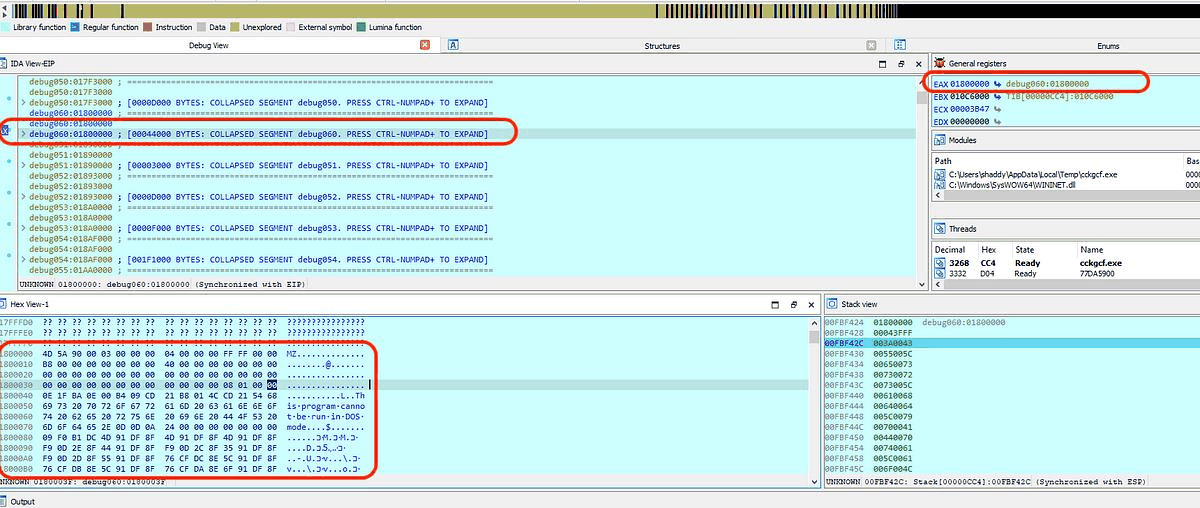Click the jump arrow next to ECX value

click(997, 109)
